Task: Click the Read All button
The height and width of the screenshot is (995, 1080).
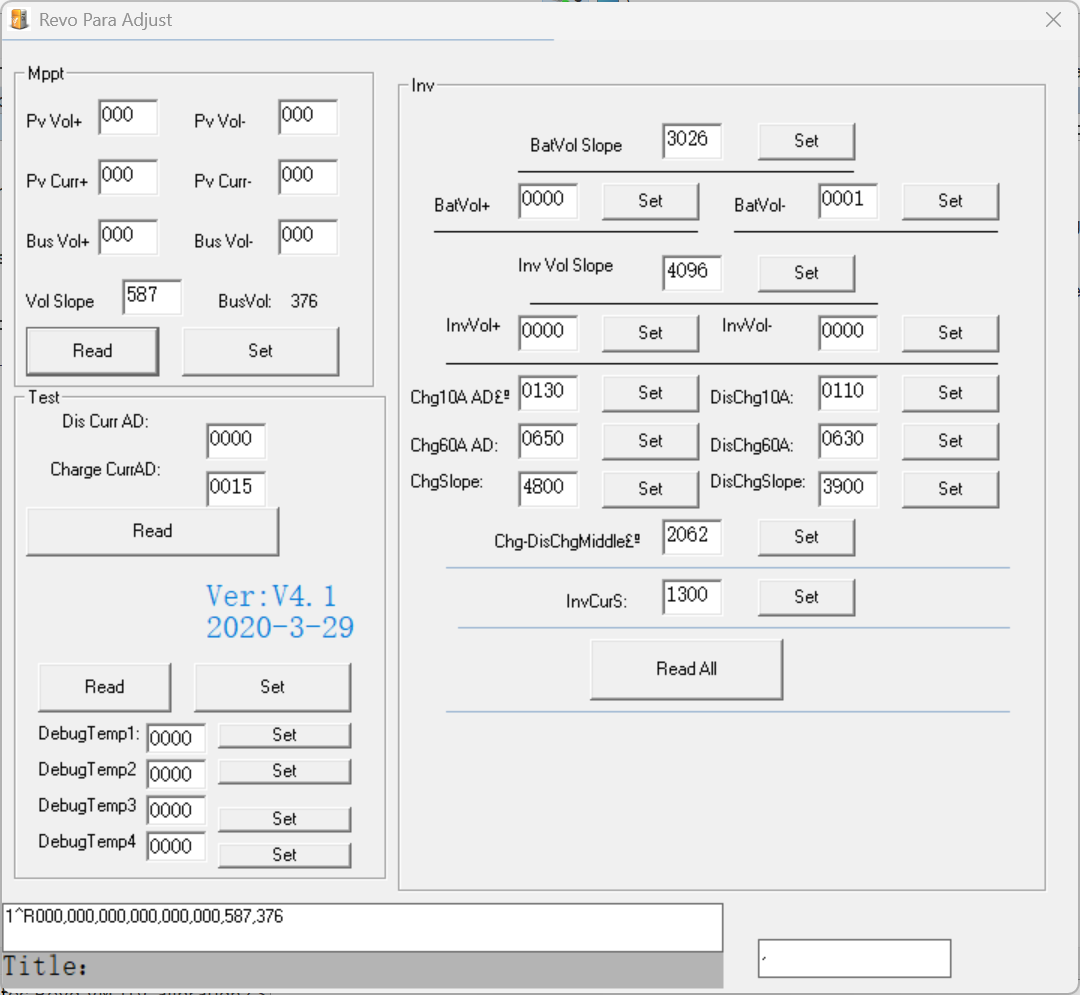Action: coord(686,669)
